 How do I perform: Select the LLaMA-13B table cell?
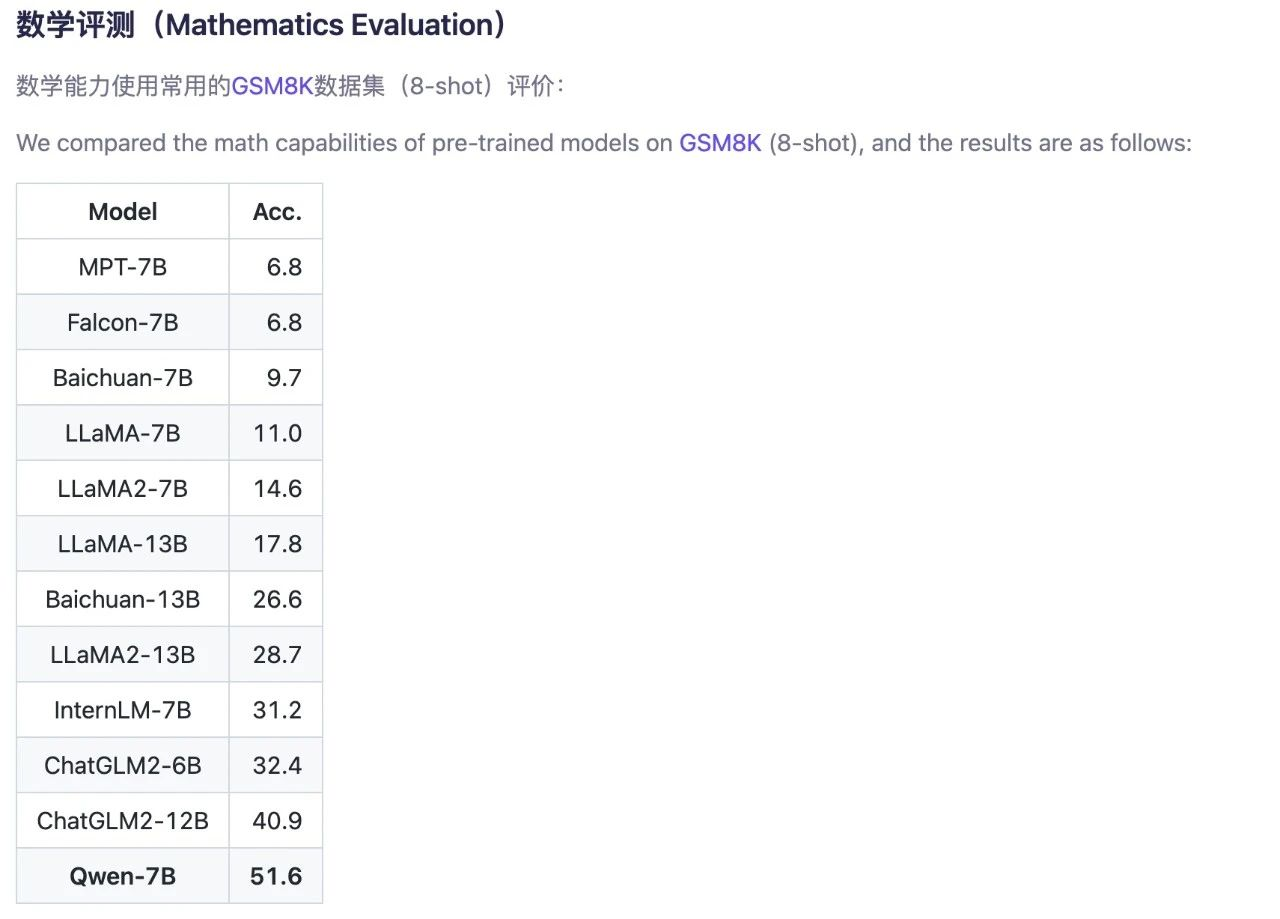123,544
